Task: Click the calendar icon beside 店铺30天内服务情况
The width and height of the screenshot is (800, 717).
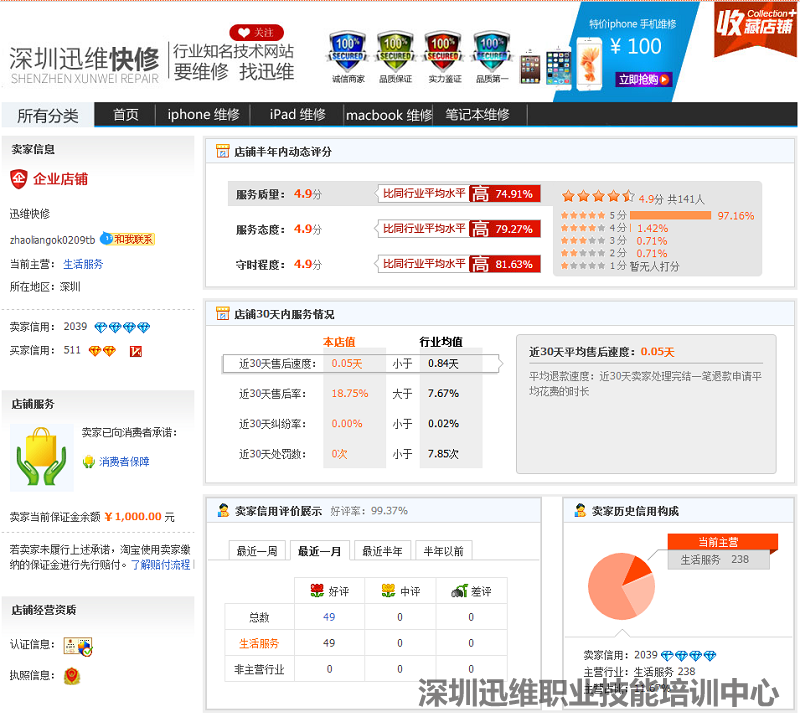Action: [x=222, y=313]
